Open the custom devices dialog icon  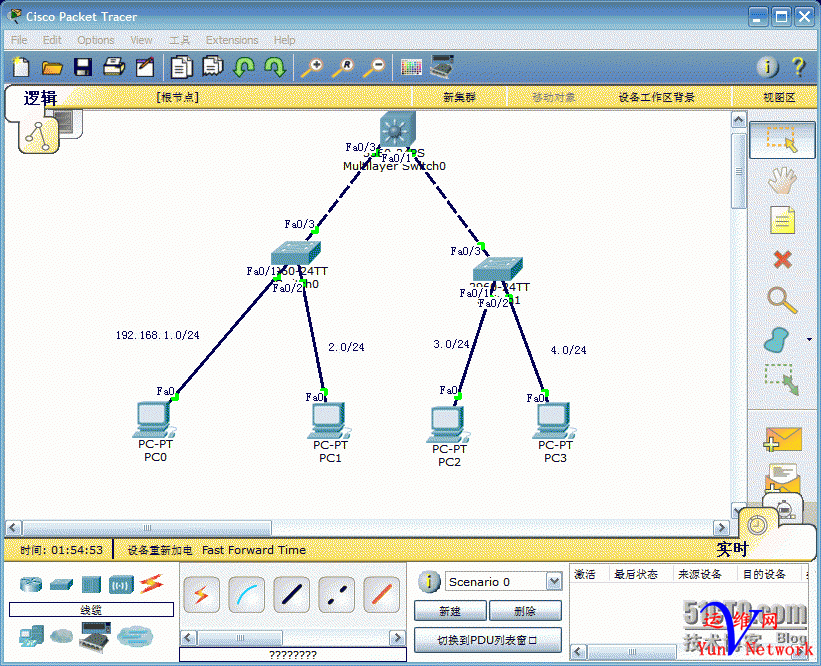click(442, 66)
